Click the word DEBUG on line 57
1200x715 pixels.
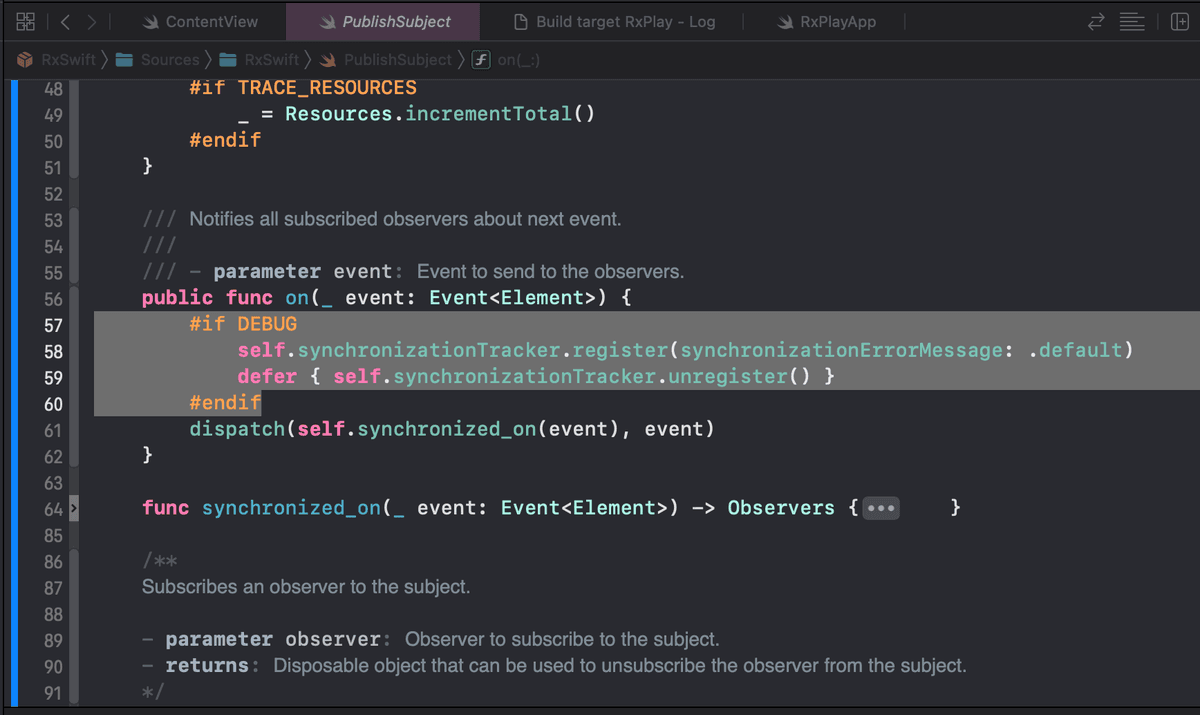[267, 325]
